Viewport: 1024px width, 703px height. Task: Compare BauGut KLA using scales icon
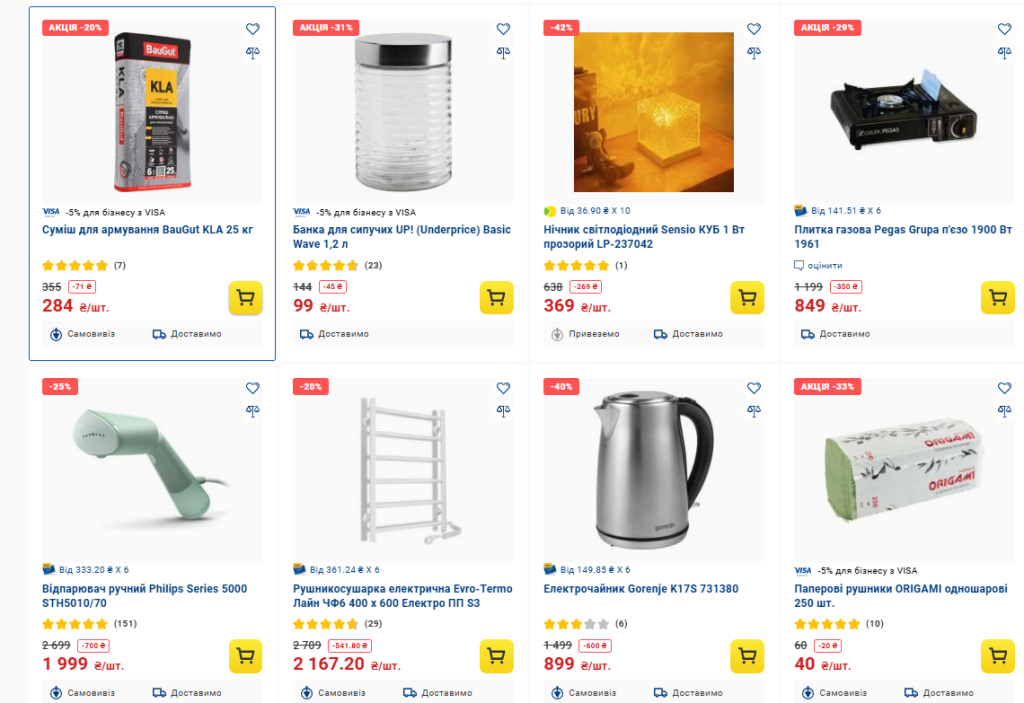click(252, 52)
